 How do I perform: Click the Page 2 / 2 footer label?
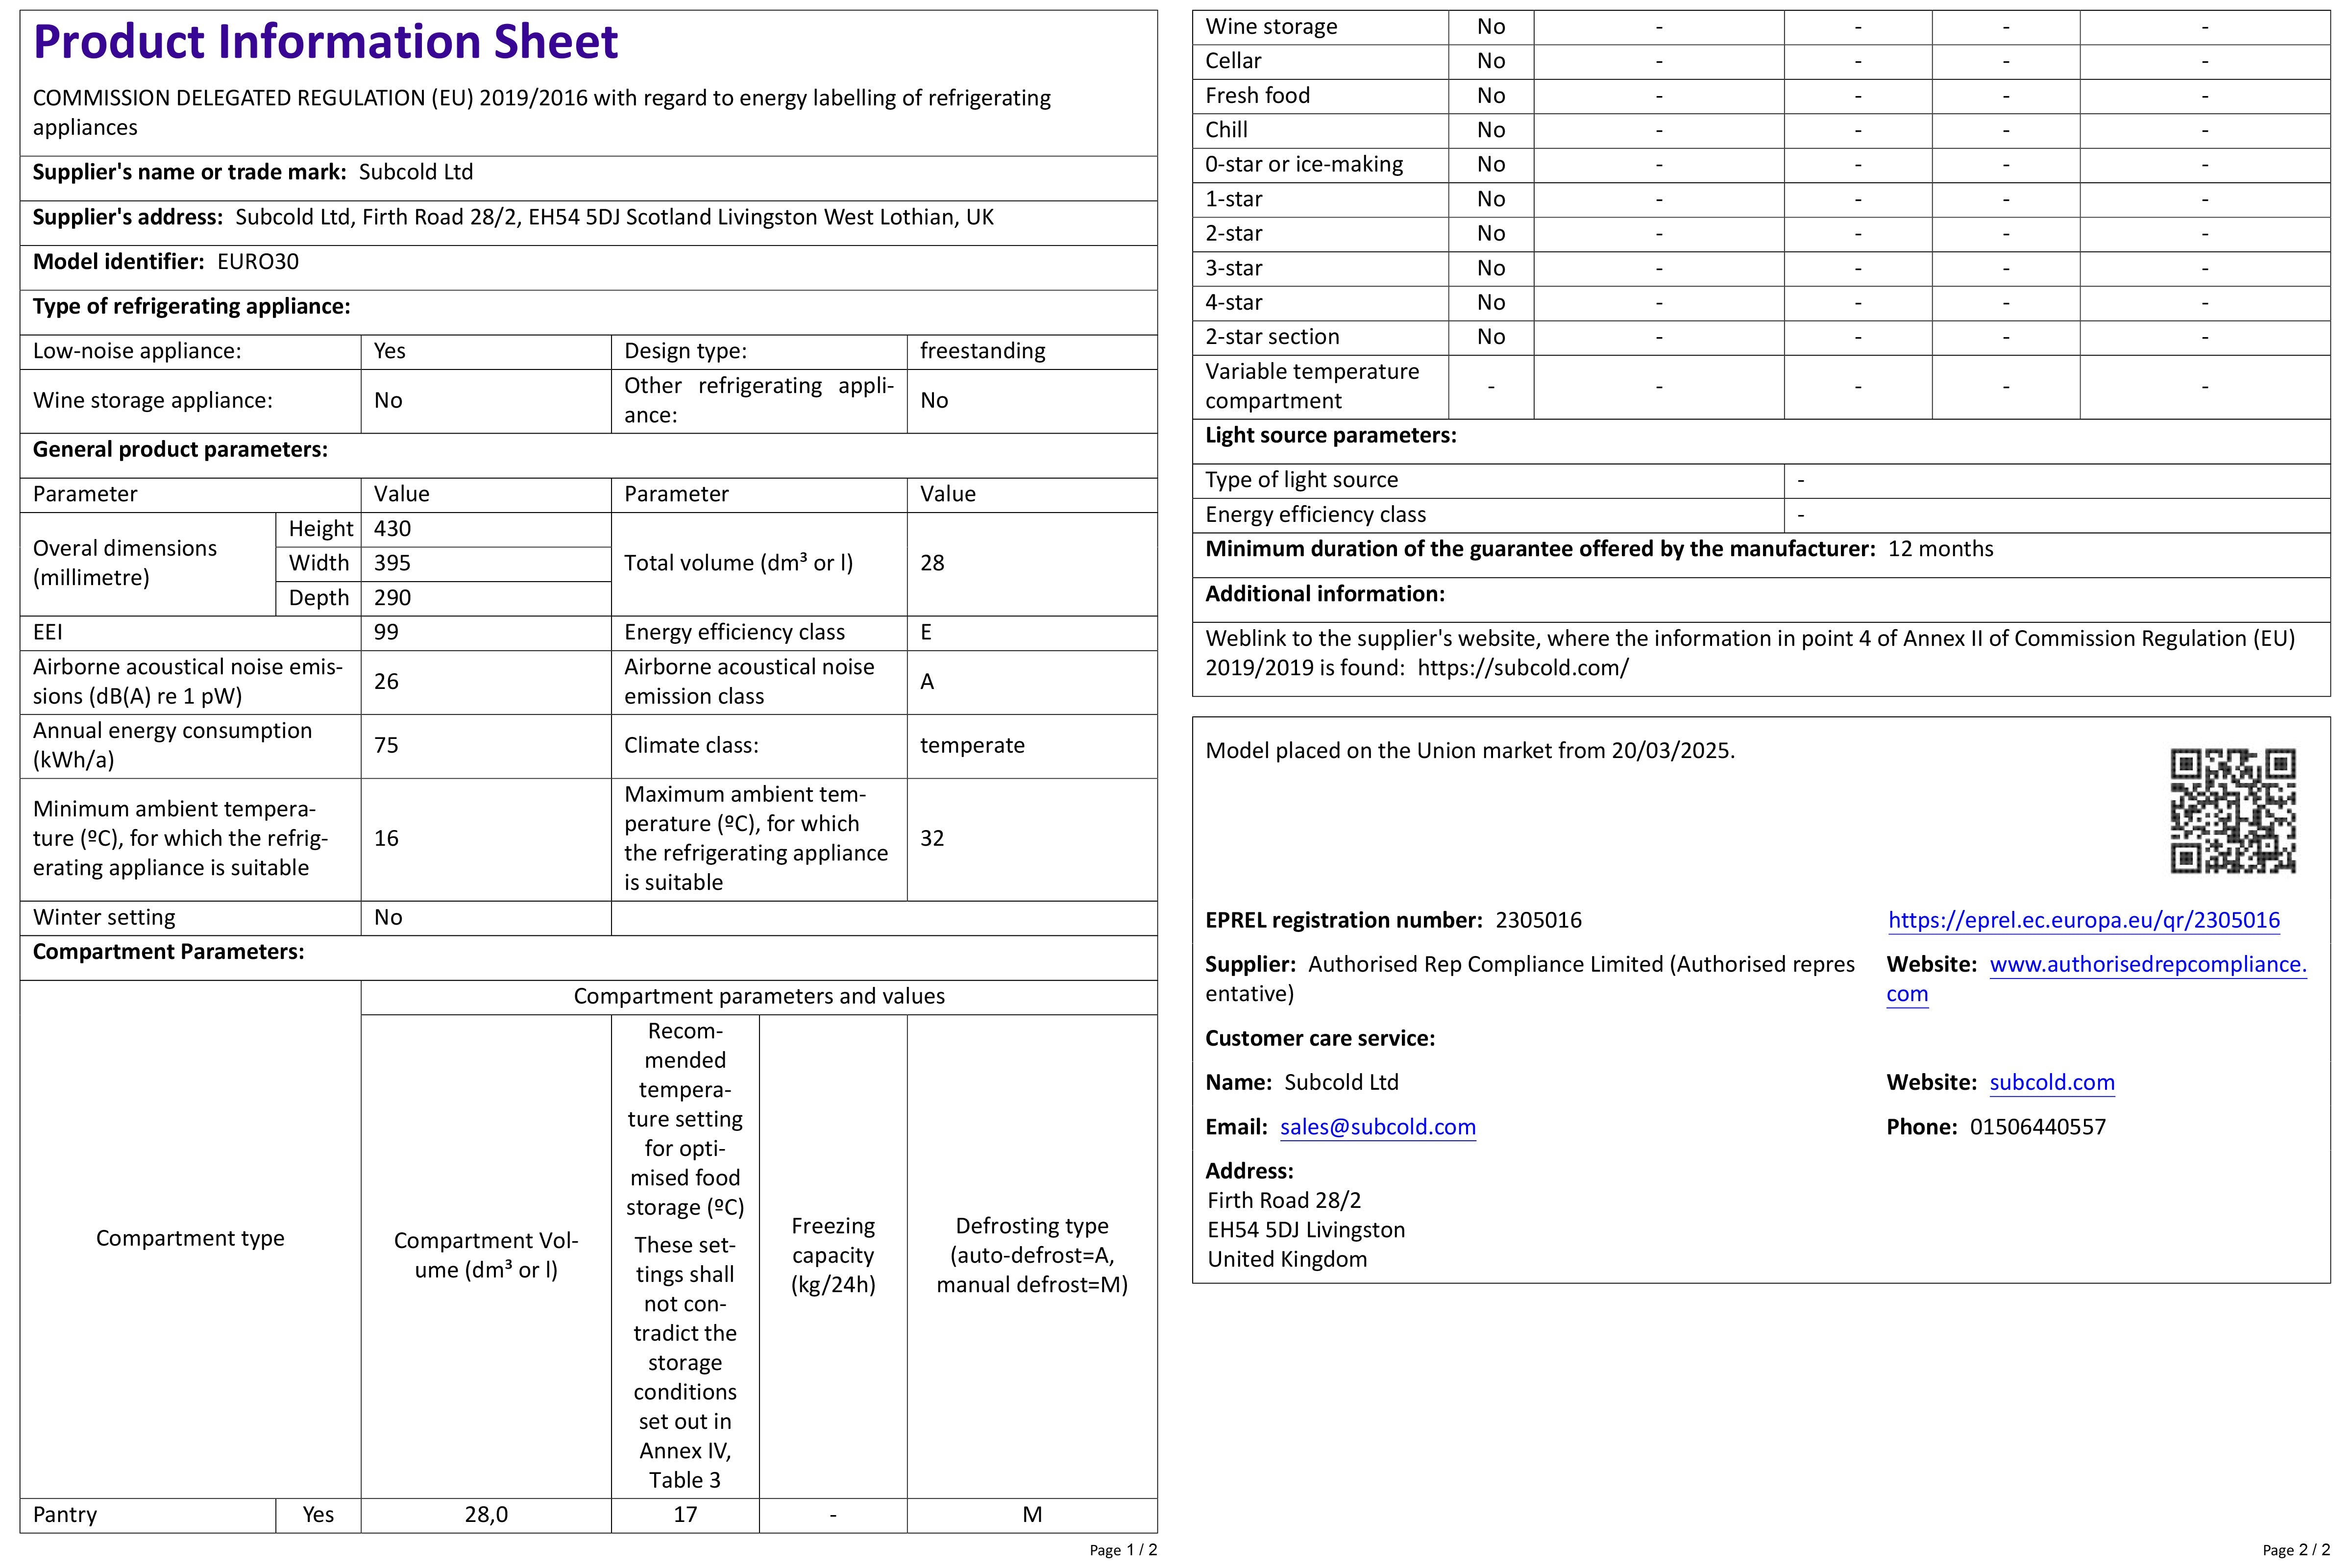point(2295,1550)
